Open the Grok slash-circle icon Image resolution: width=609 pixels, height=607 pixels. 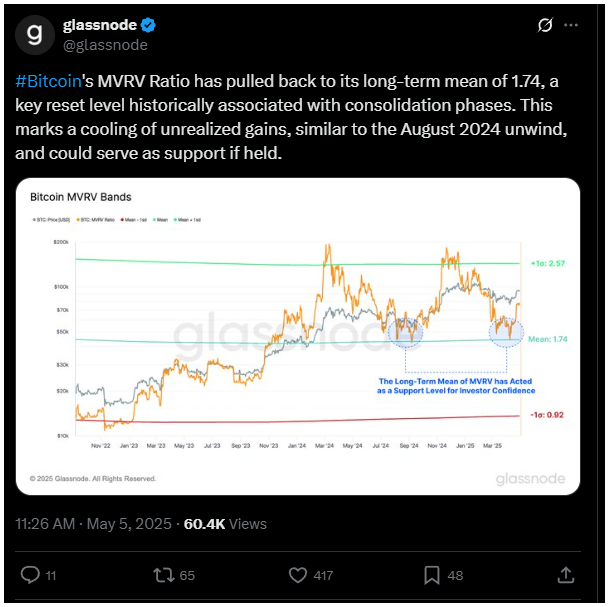click(545, 25)
